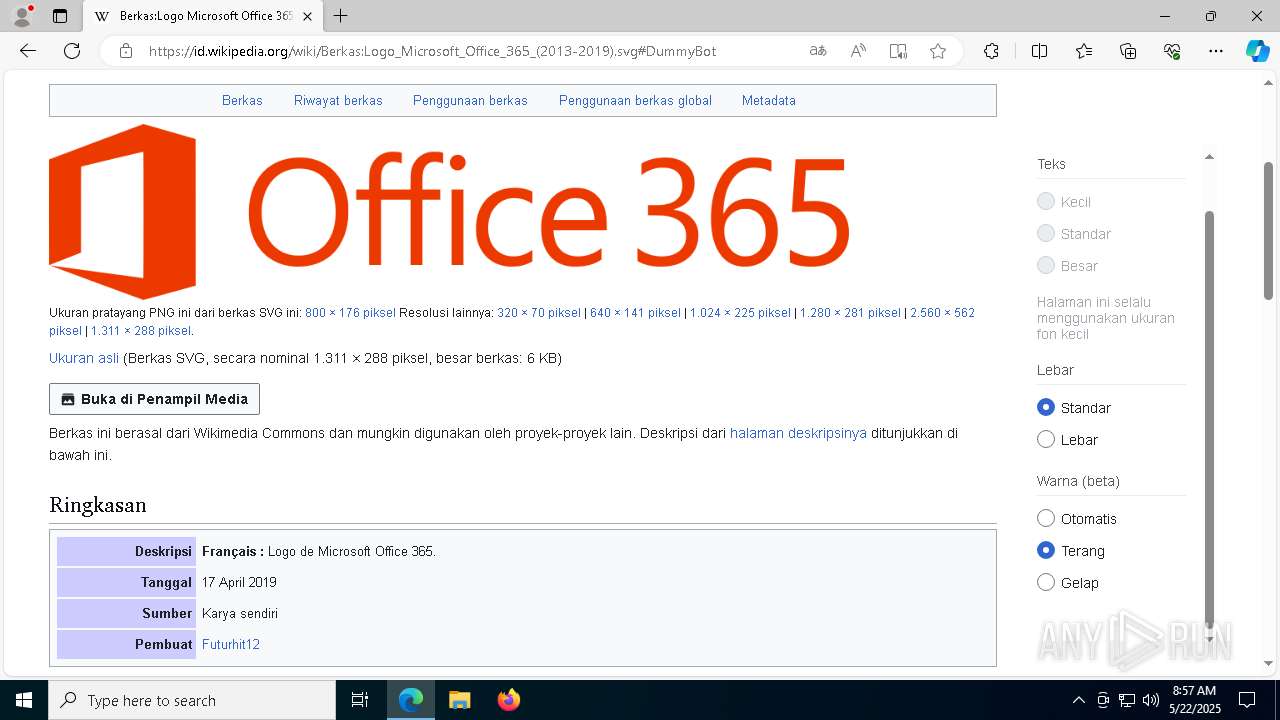
Task: Refresh the current page
Action: point(72,51)
